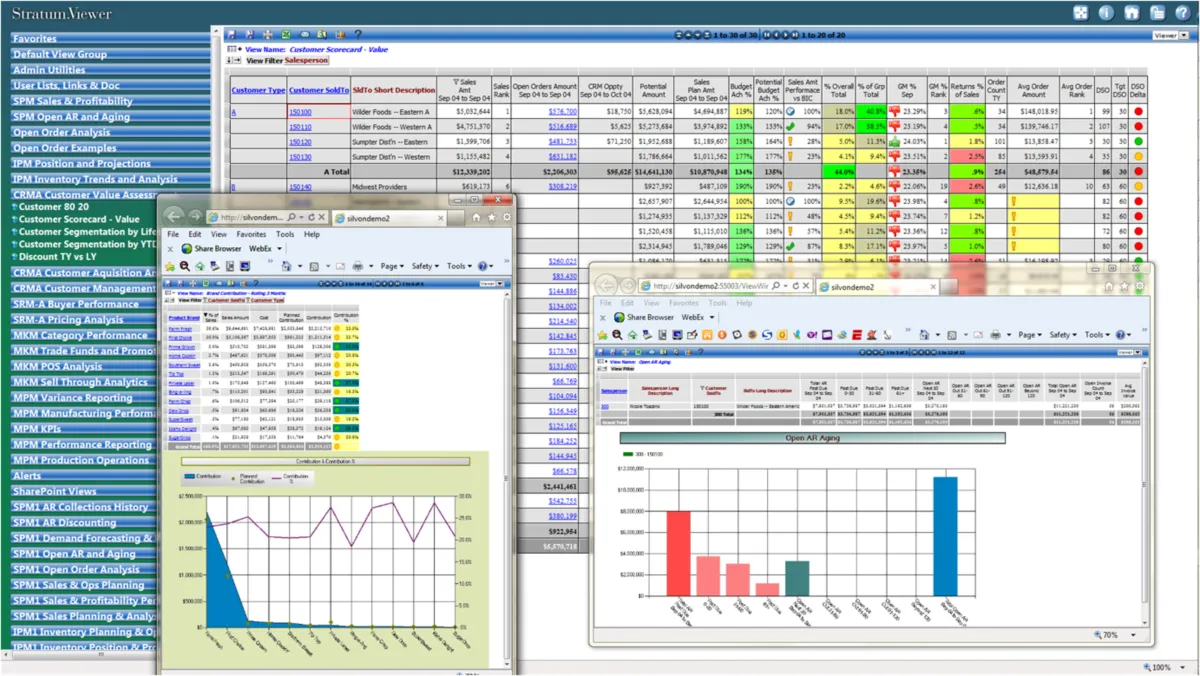
Task: Click the red E icon in right browser toolbar
Action: point(857,335)
